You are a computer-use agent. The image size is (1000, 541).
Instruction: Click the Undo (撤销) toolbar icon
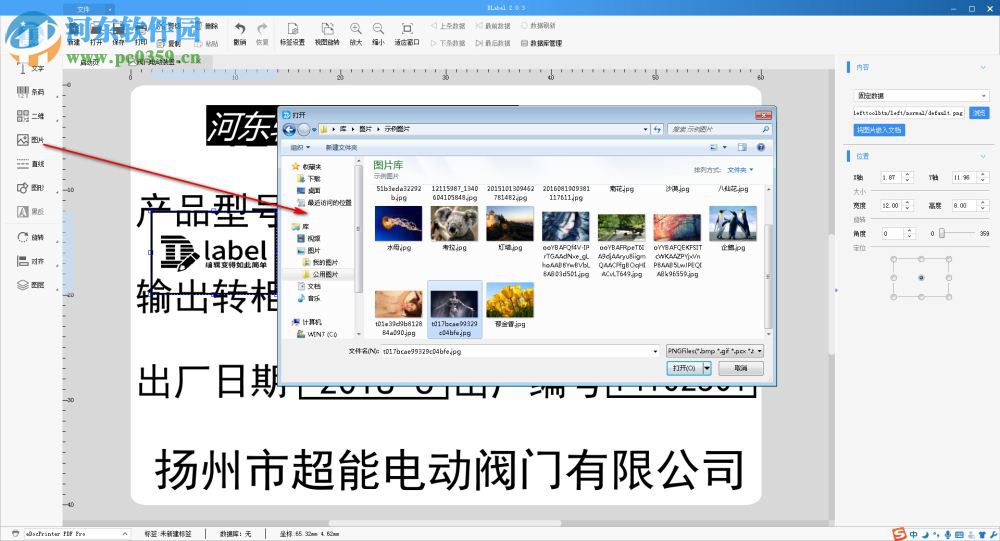(239, 34)
